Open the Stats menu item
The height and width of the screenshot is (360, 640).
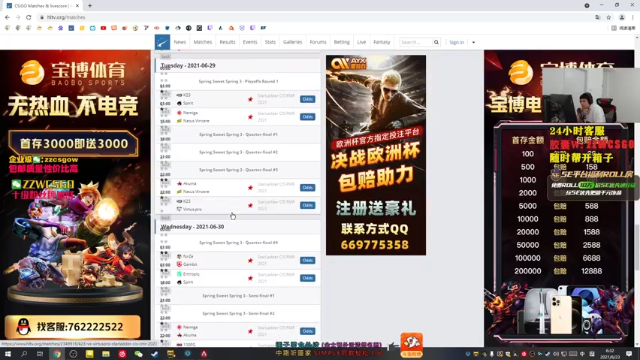tap(270, 42)
